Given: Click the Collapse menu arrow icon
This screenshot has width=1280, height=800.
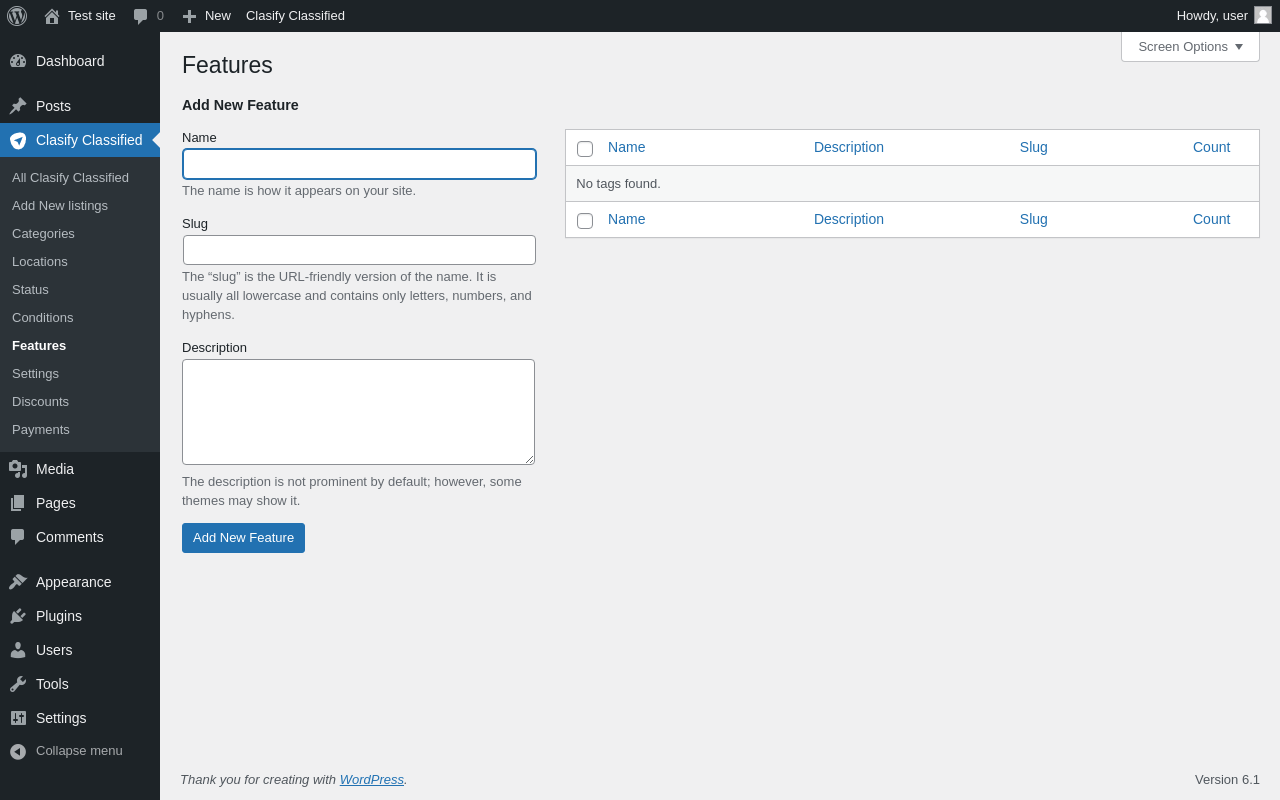Looking at the screenshot, I should pyautogui.click(x=18, y=751).
